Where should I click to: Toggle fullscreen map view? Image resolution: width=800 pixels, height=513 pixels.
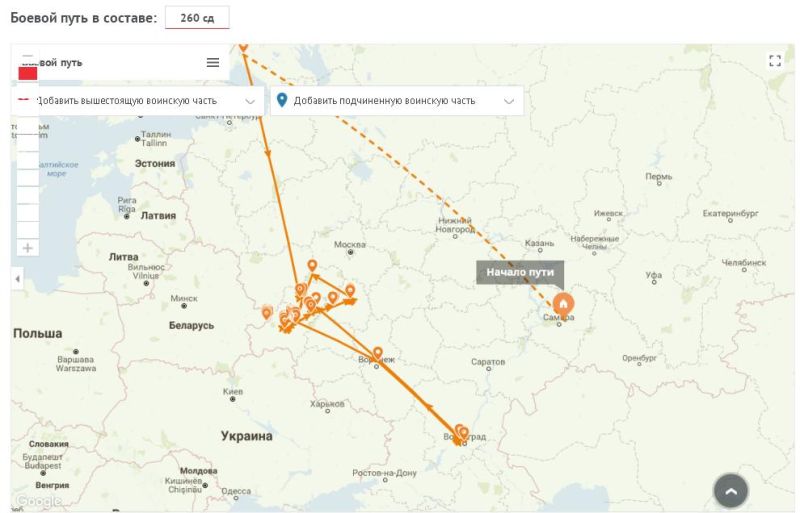click(774, 61)
